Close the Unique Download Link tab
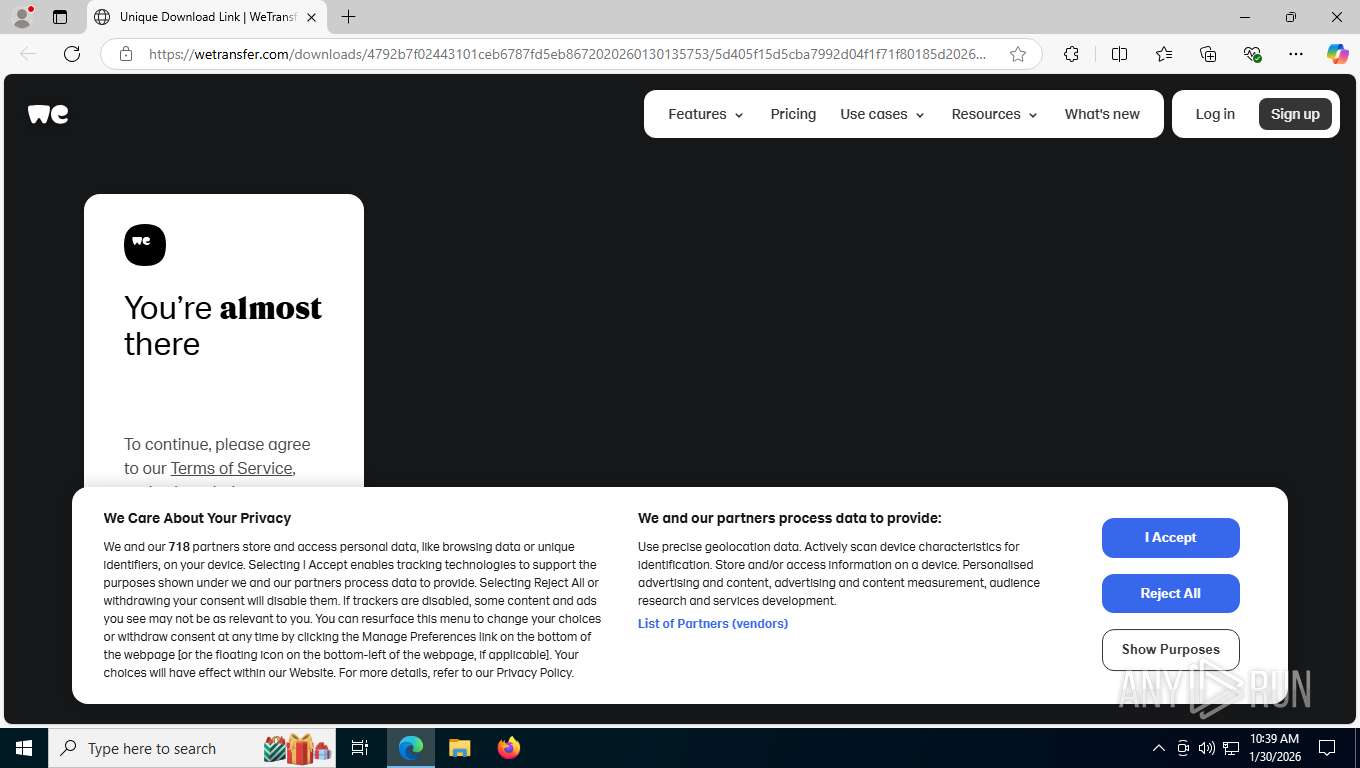 311,17
